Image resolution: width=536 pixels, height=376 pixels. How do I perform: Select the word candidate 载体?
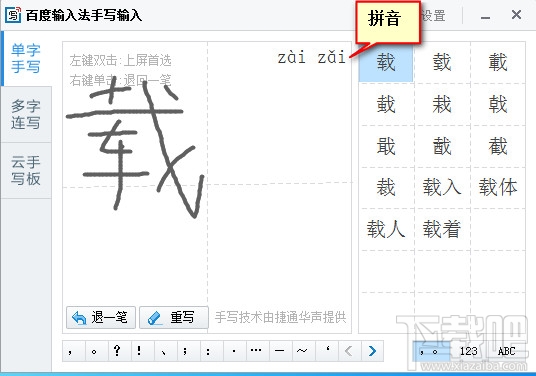coord(498,187)
